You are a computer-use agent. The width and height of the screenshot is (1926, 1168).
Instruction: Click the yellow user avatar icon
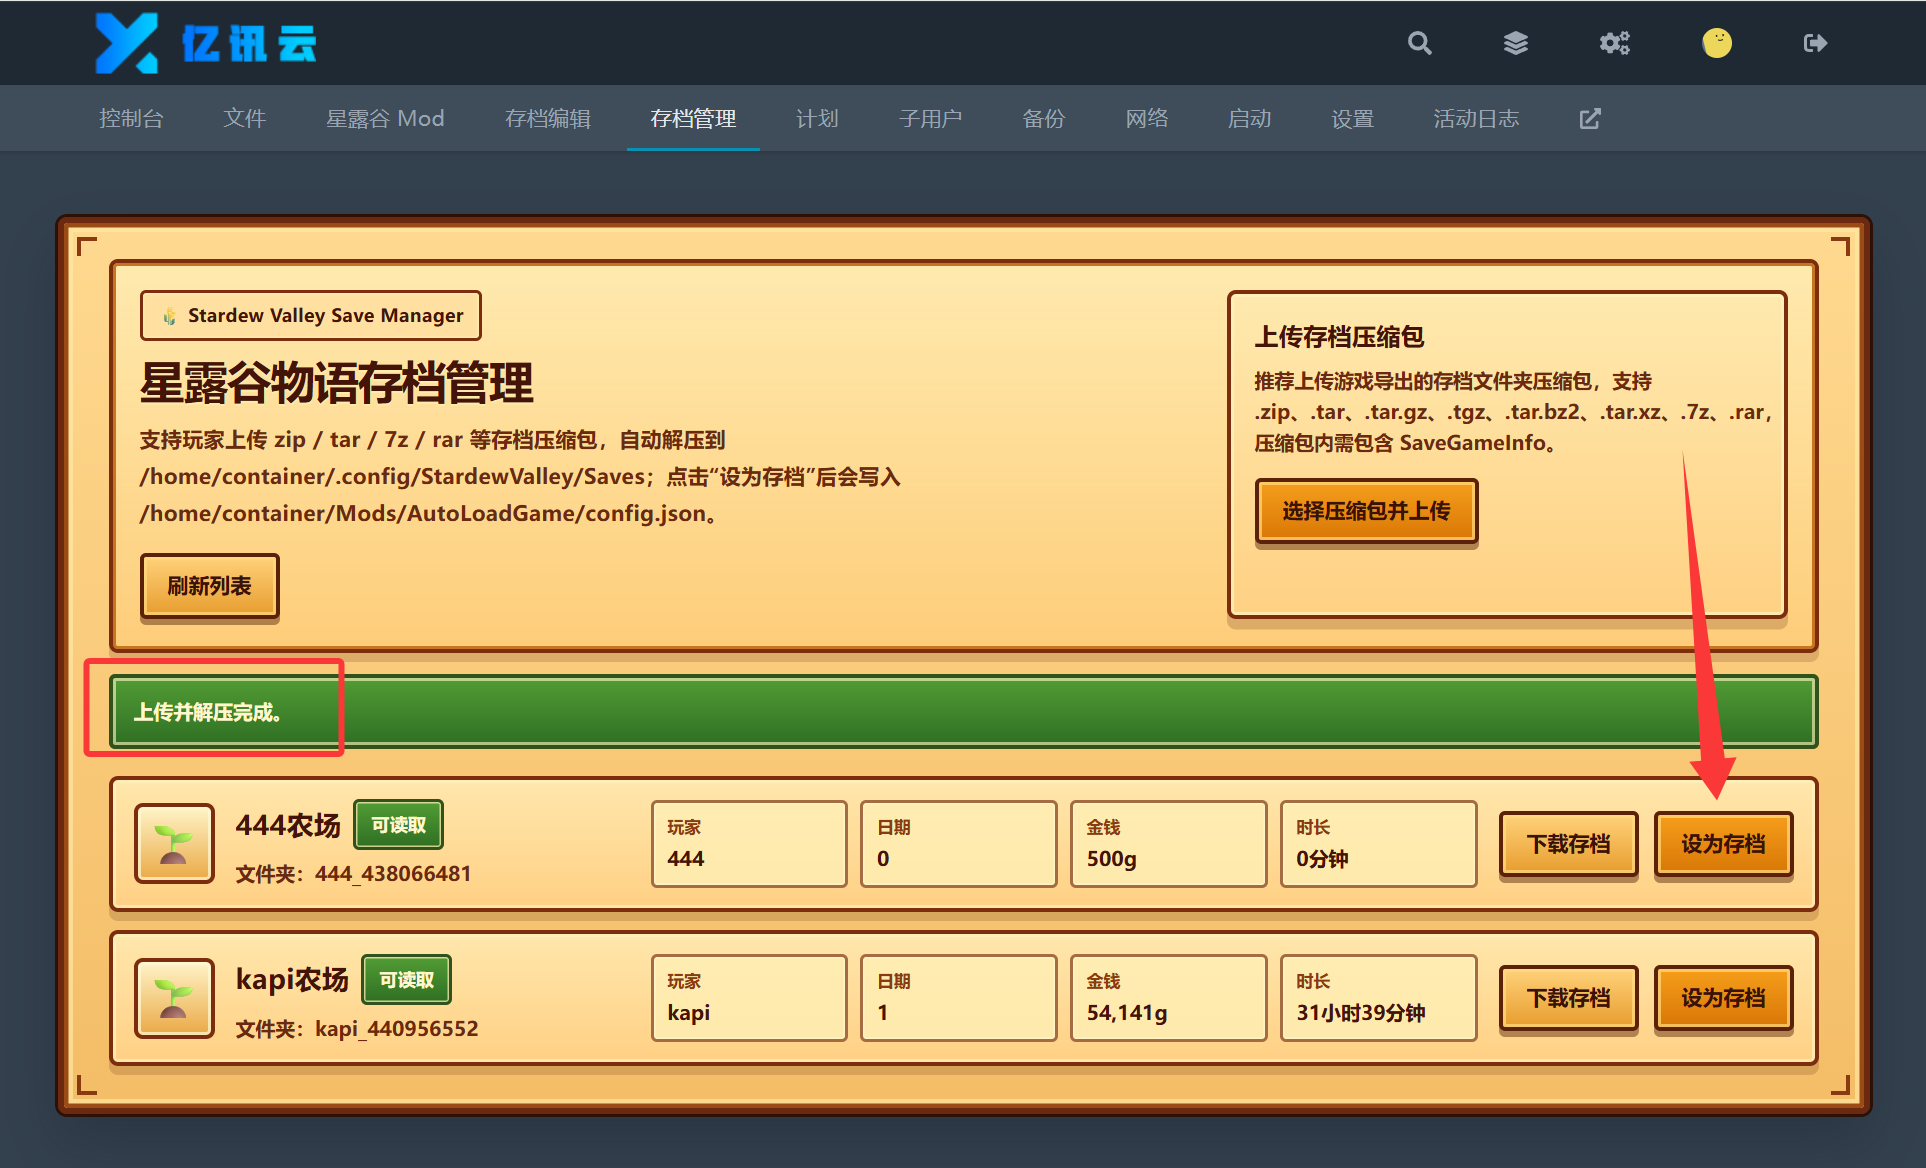pos(1717,43)
